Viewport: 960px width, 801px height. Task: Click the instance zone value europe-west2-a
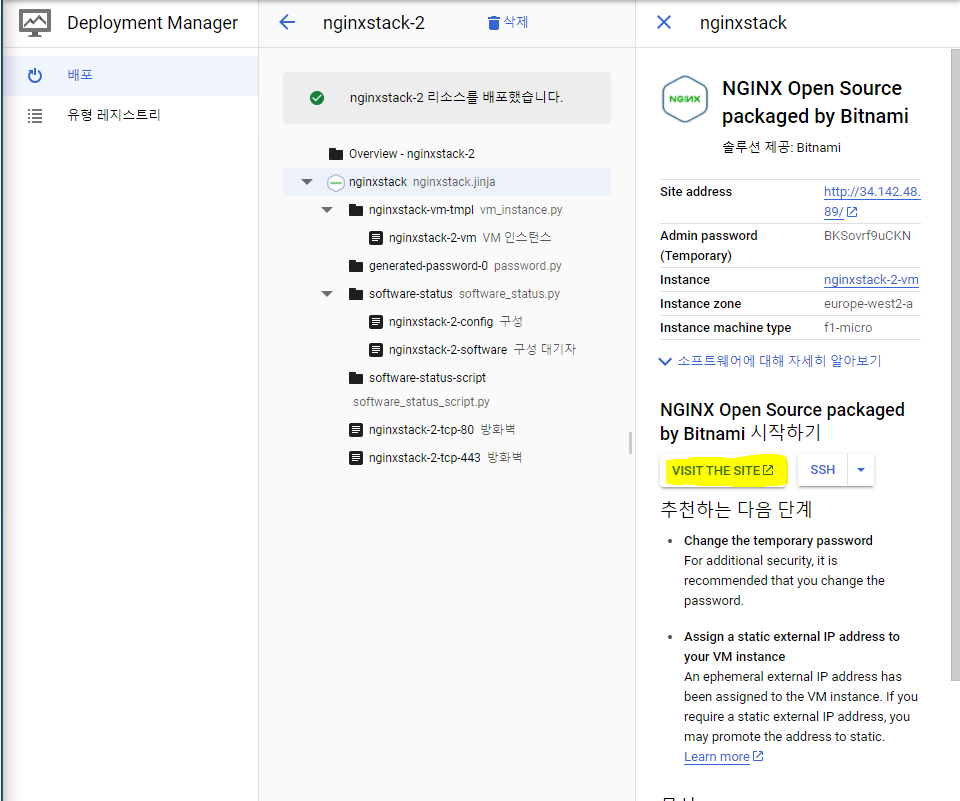(x=868, y=304)
